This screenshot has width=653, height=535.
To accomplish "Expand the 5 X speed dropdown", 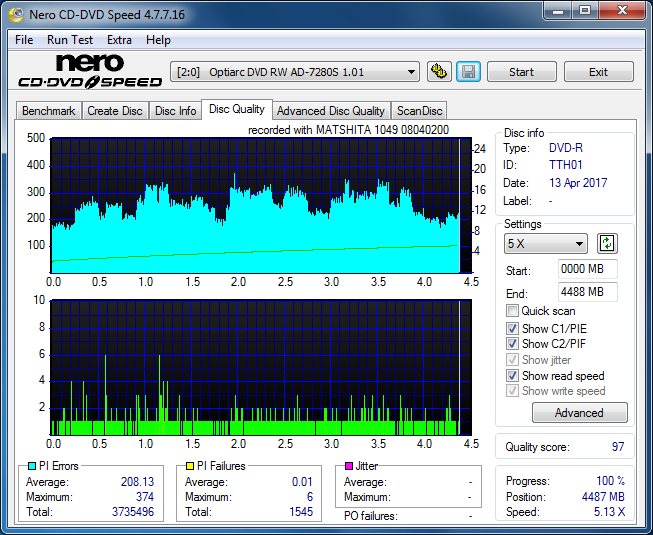I will point(546,244).
